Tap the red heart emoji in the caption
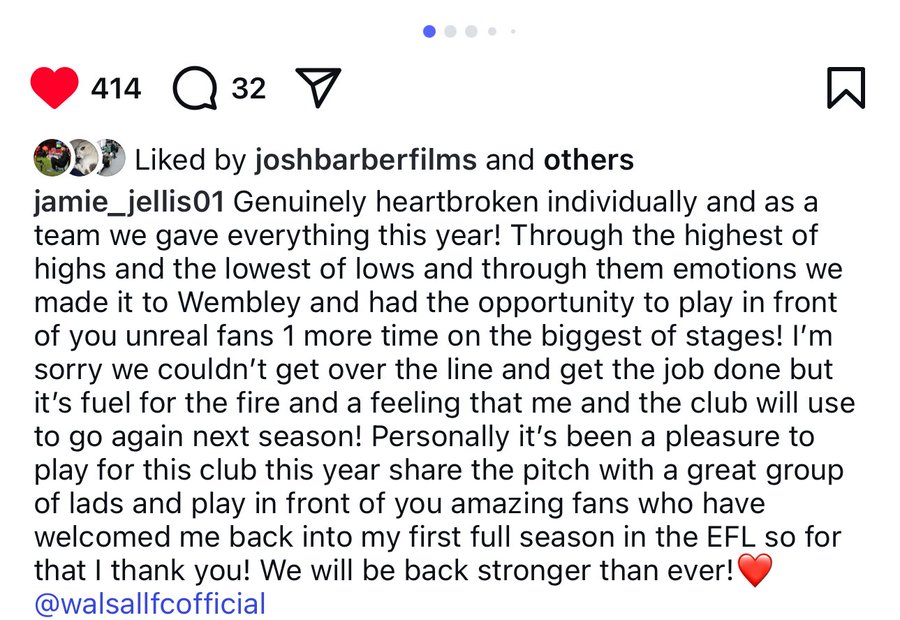The height and width of the screenshot is (620, 900). 755,570
